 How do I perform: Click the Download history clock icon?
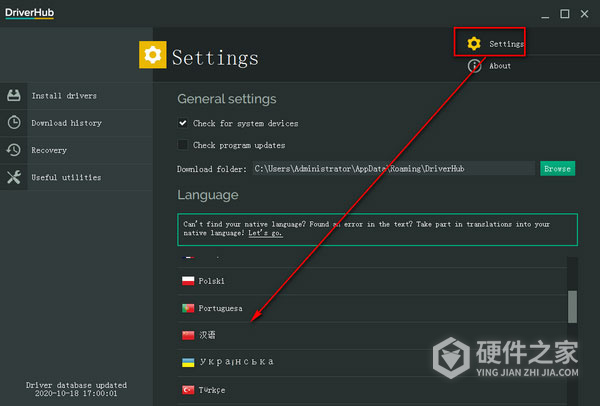click(x=14, y=122)
